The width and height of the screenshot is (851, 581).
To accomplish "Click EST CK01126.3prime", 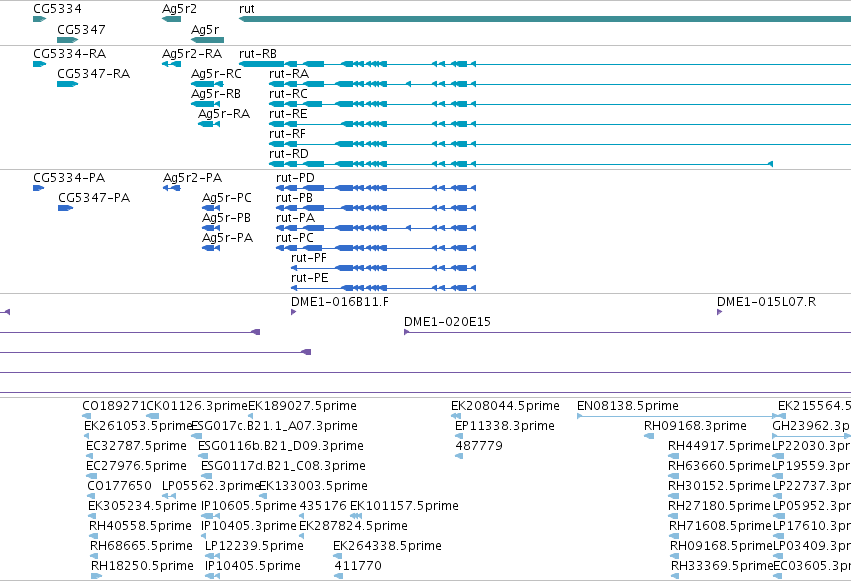I will point(198,406).
